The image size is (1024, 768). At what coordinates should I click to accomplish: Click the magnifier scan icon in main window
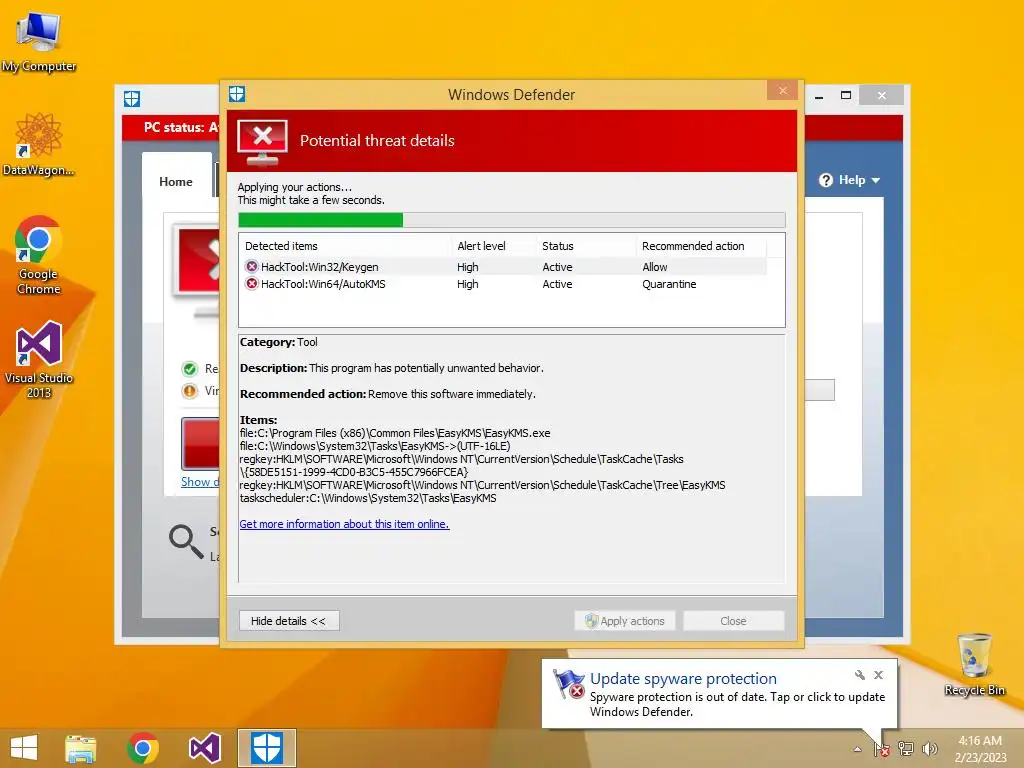pos(186,541)
